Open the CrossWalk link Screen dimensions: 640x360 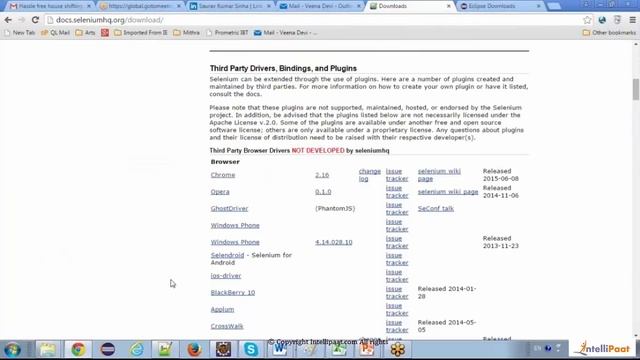[x=227, y=326]
